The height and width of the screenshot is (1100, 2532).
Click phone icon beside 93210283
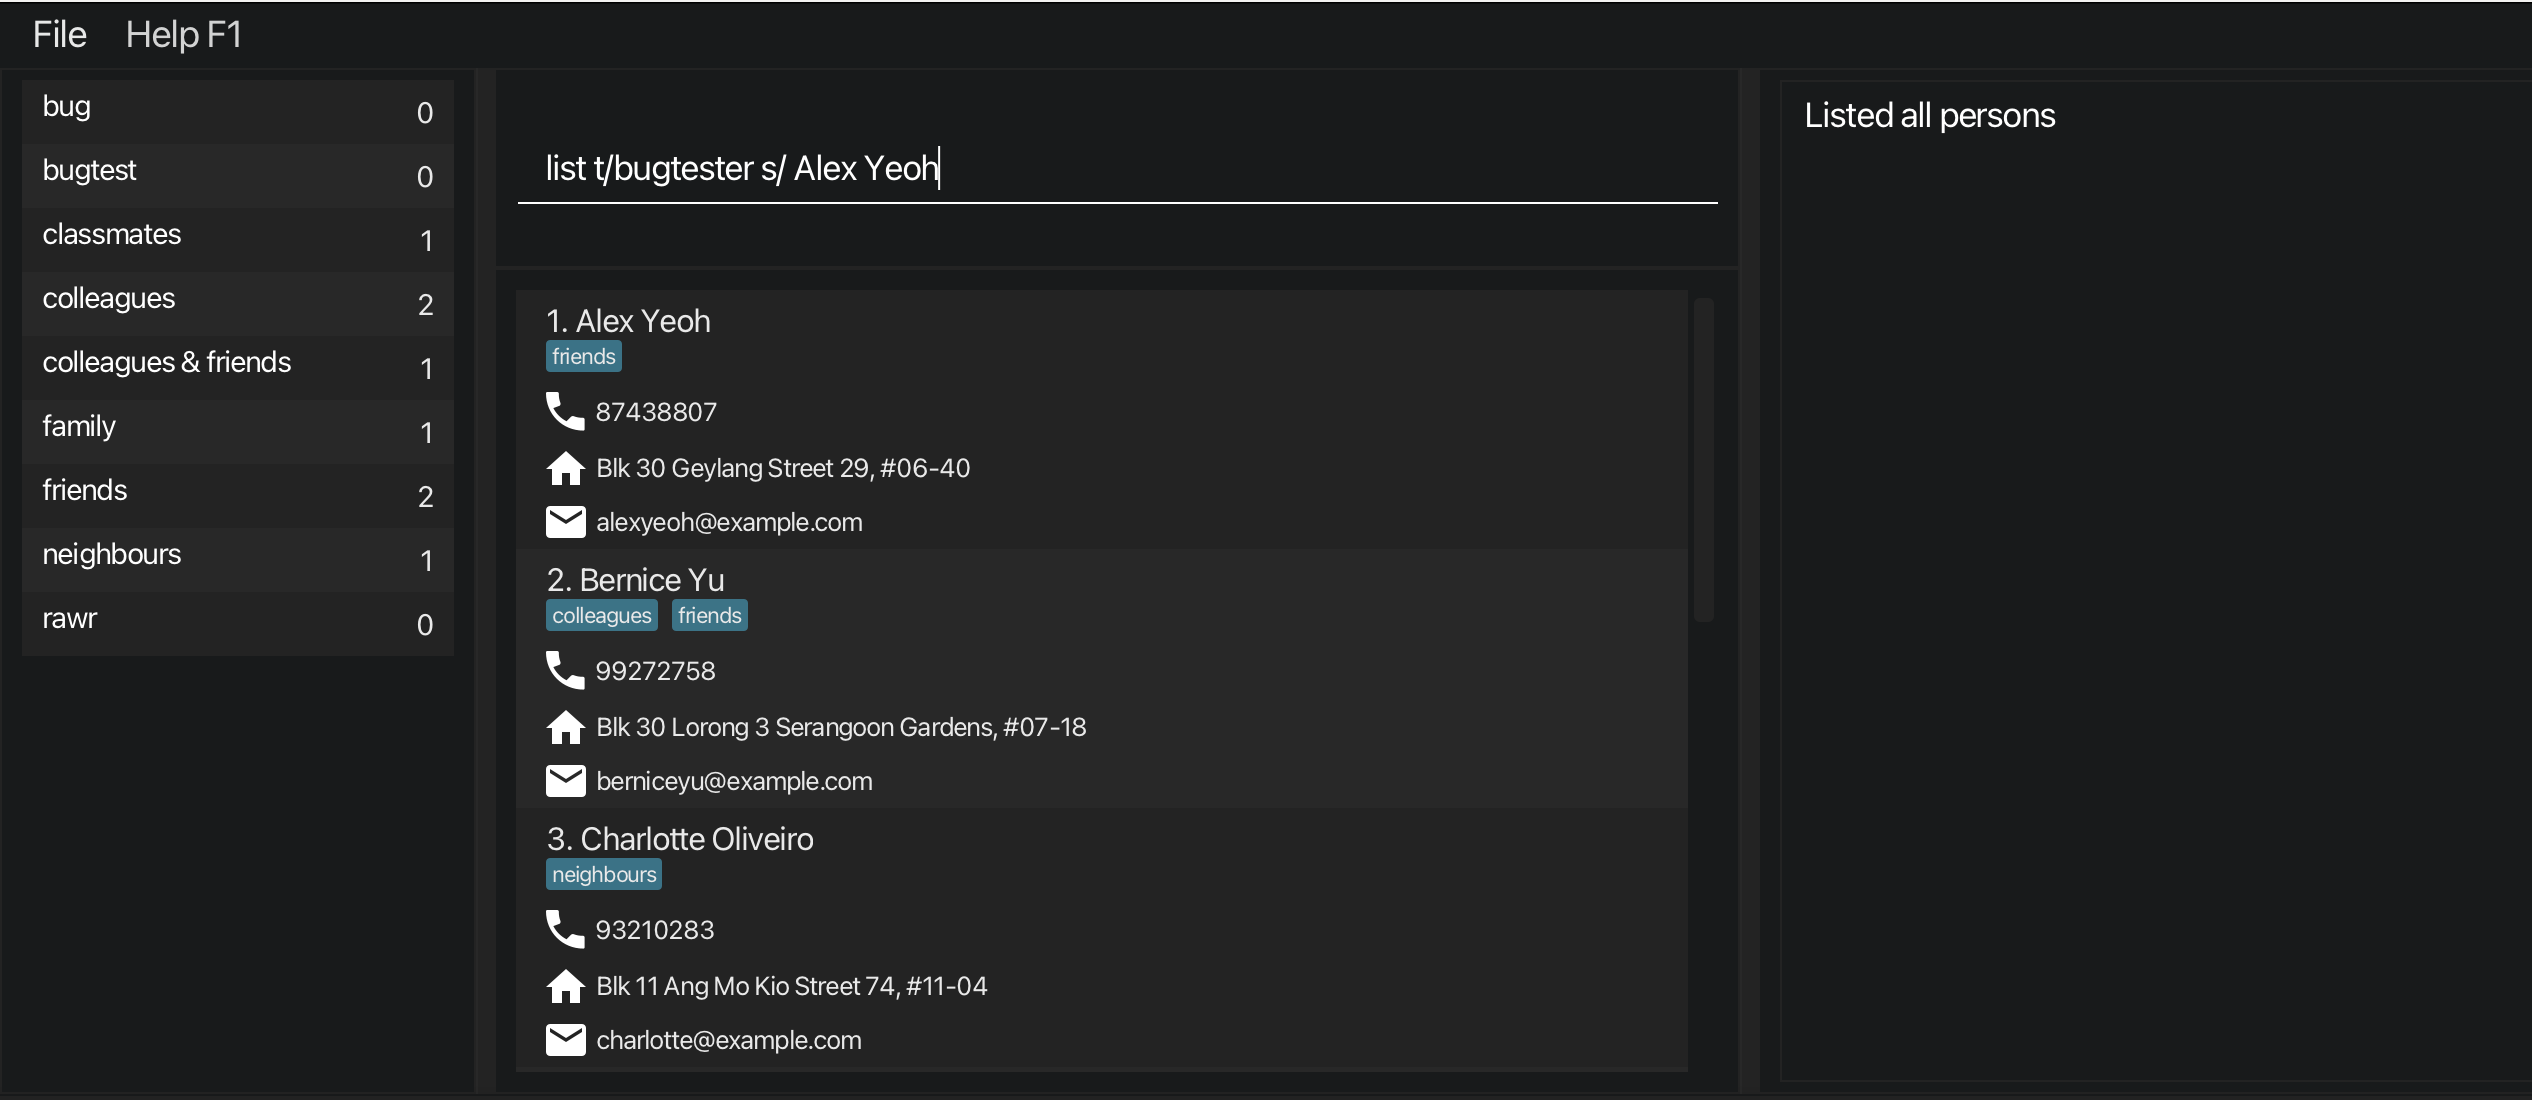point(565,929)
